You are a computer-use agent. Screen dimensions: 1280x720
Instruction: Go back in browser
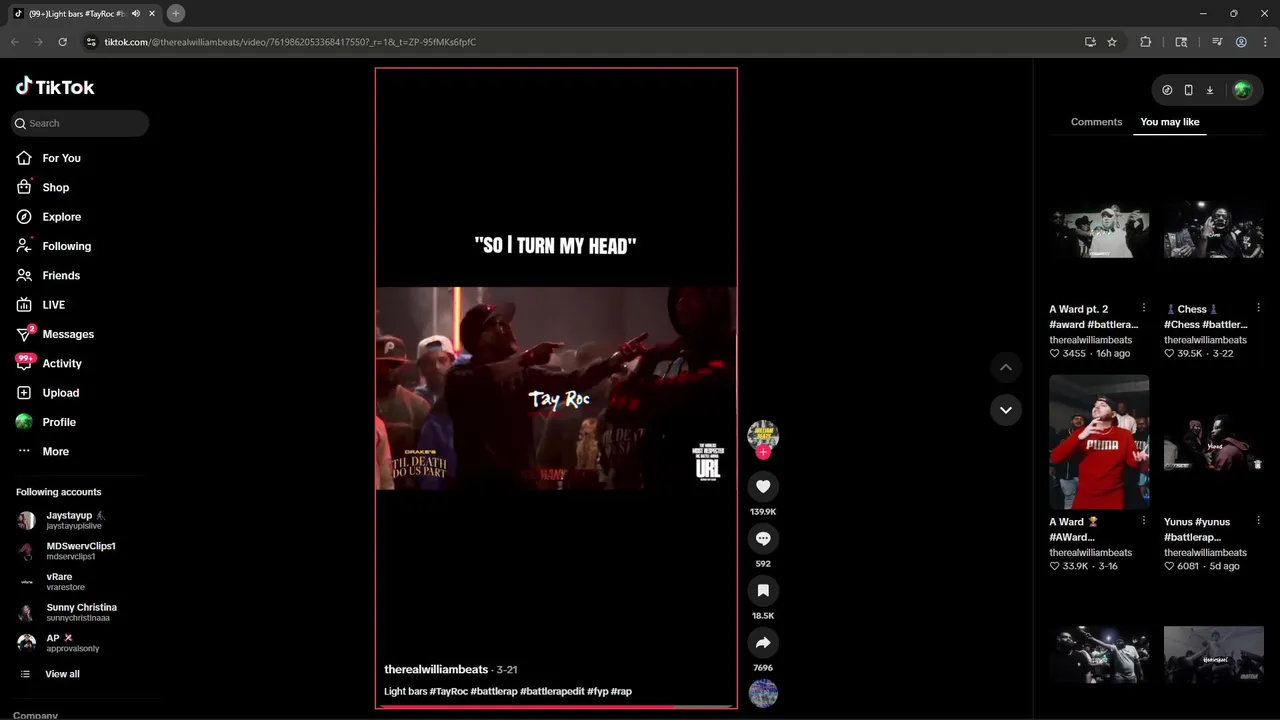[x=15, y=42]
